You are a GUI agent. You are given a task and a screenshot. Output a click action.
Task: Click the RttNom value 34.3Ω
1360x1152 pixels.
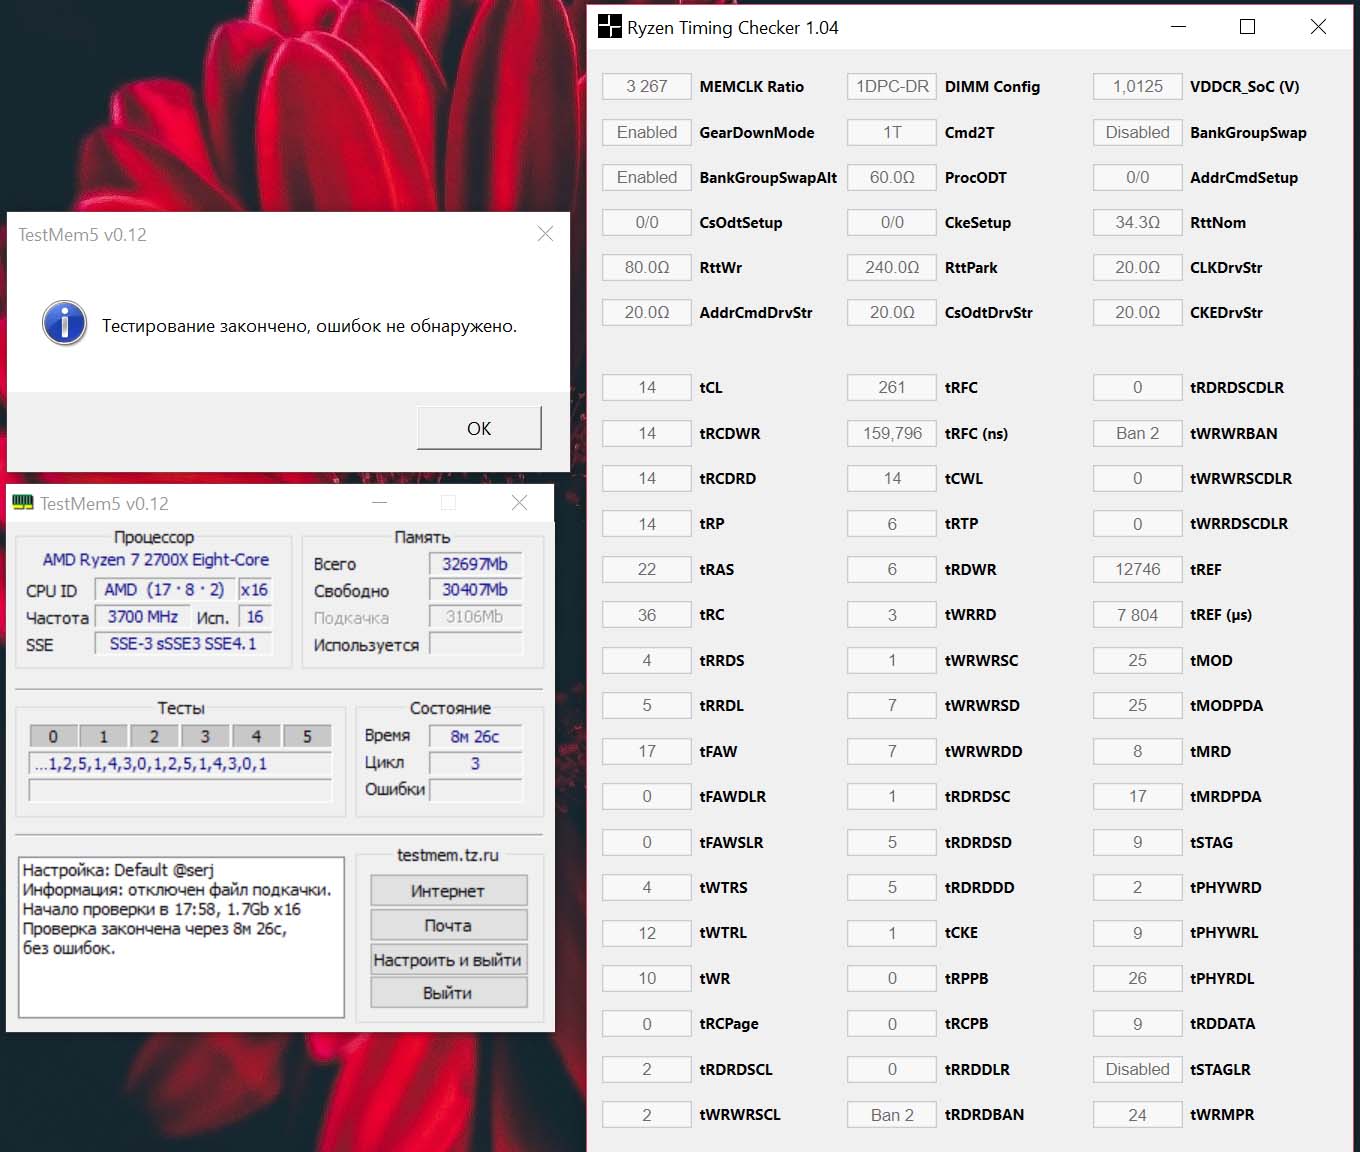point(1138,222)
